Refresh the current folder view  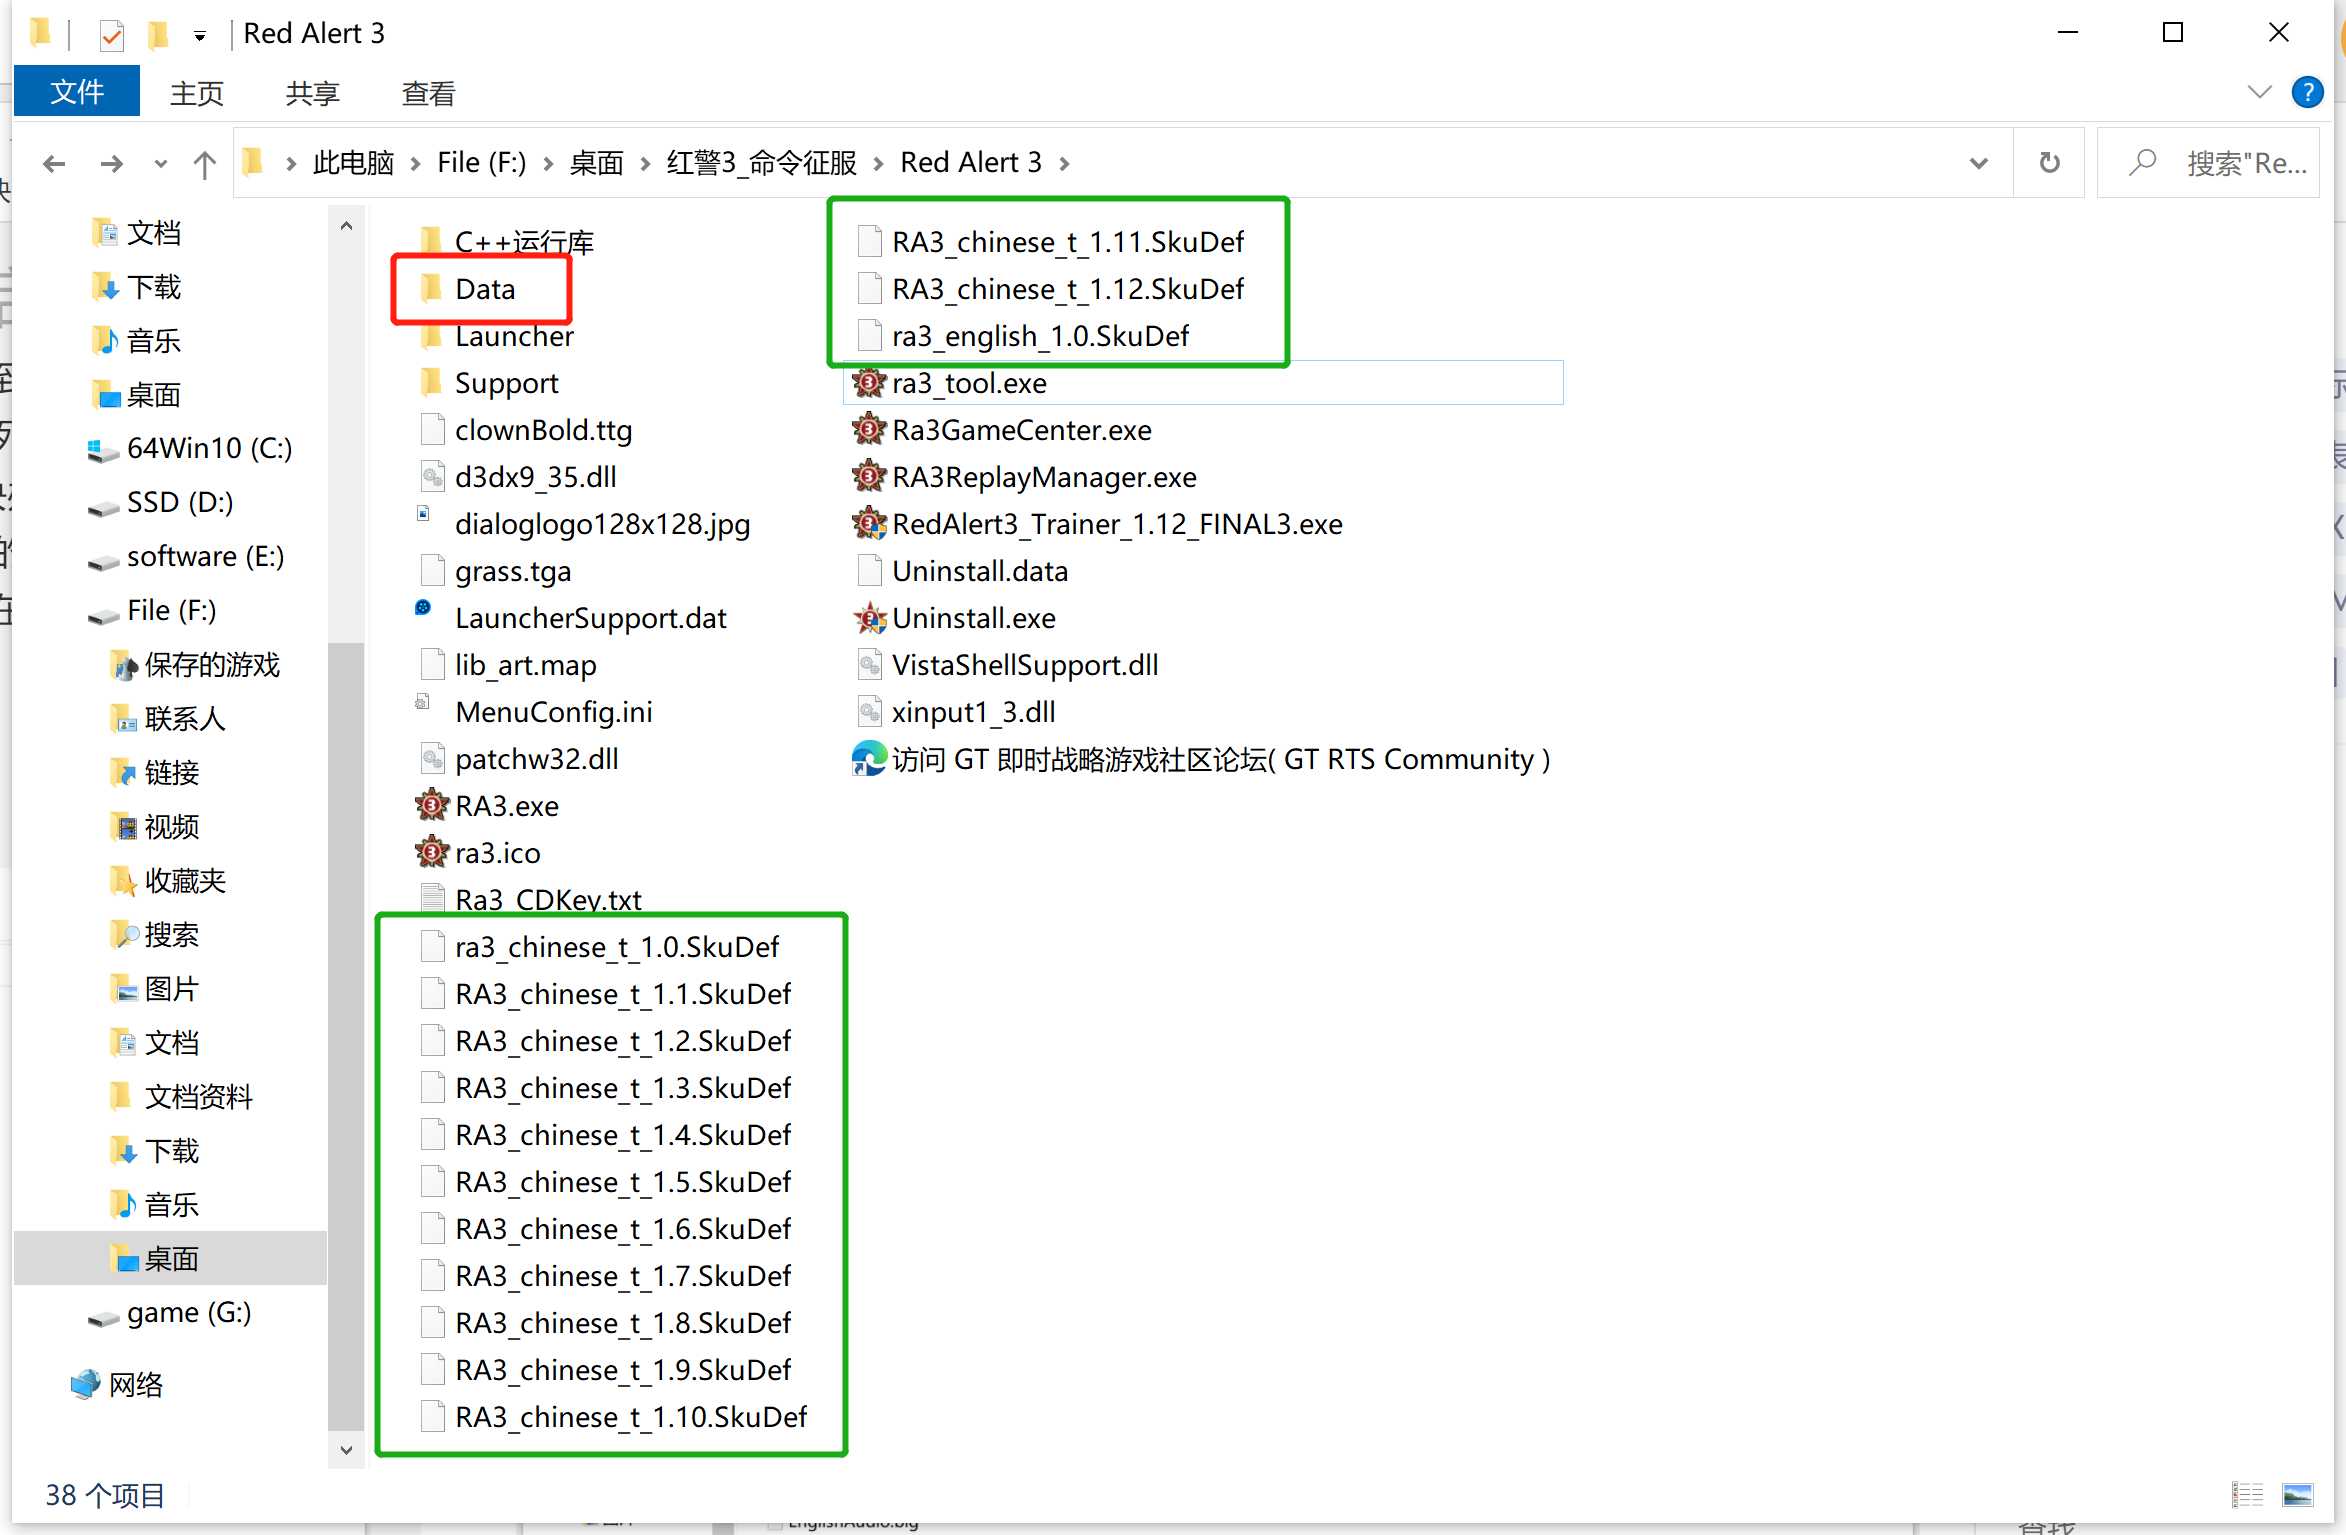pyautogui.click(x=2049, y=162)
